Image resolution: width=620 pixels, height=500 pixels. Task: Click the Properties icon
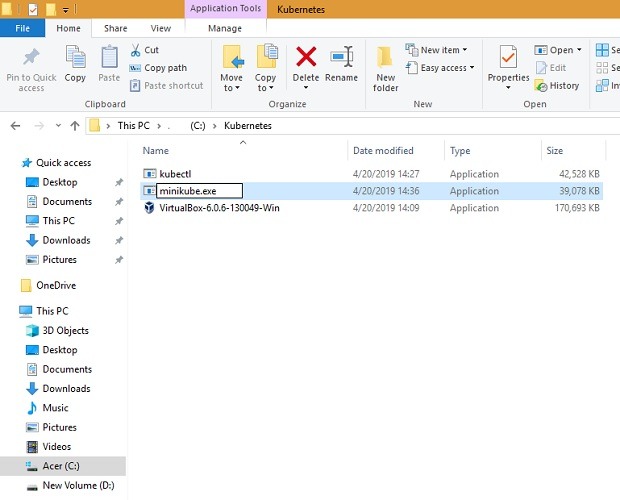[x=508, y=57]
